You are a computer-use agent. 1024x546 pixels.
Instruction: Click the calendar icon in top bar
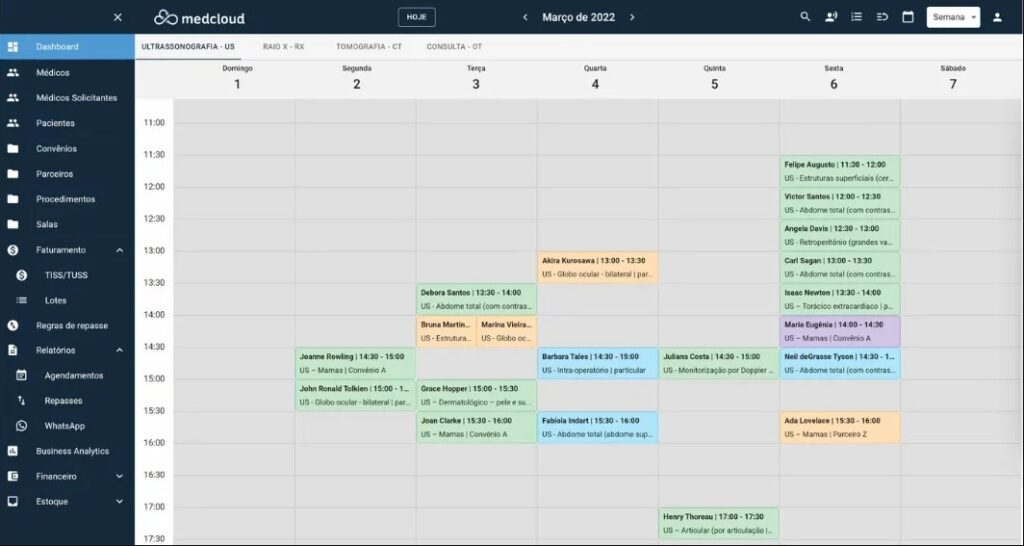(908, 17)
